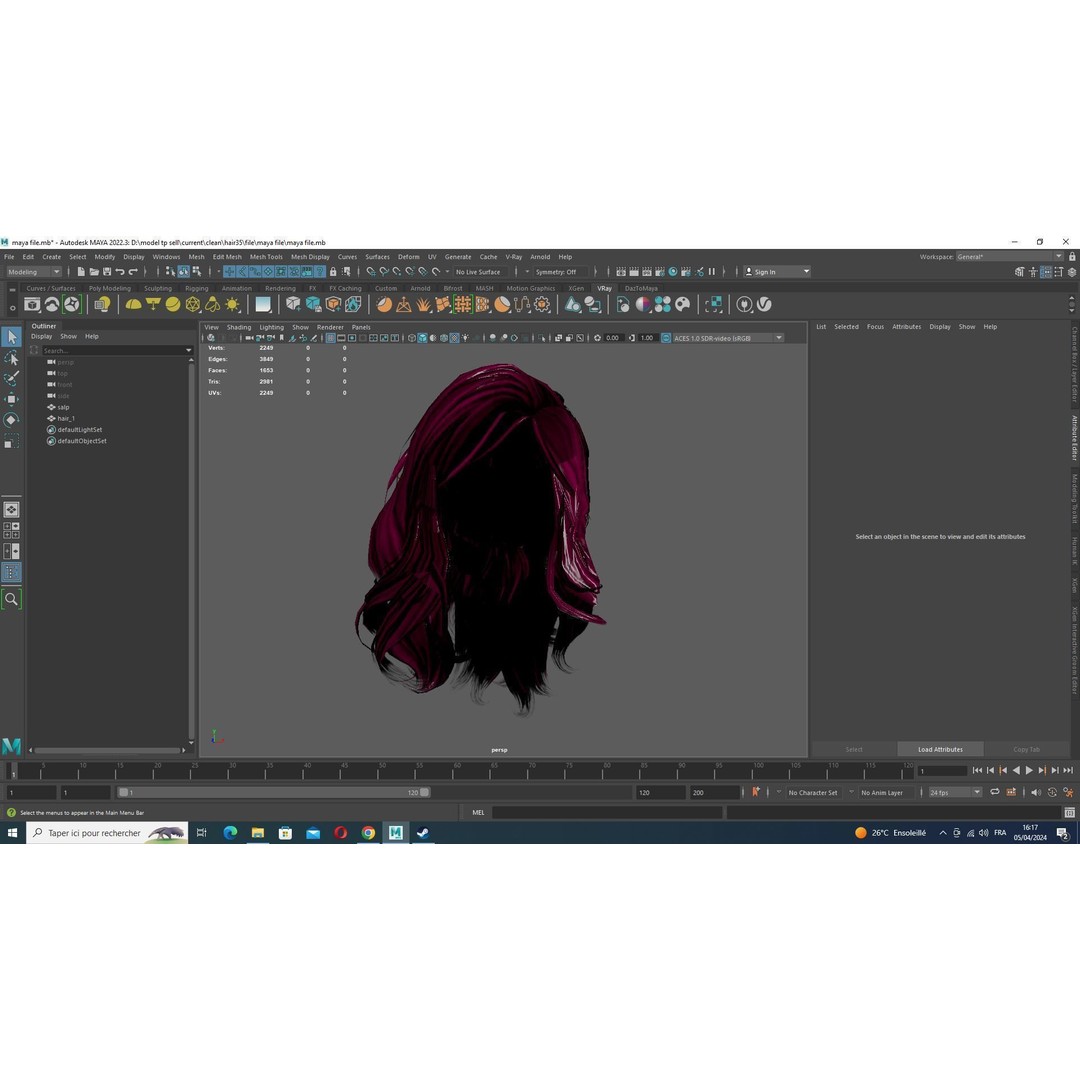Open the No Anim Layer dropdown arrow

(x=851, y=793)
